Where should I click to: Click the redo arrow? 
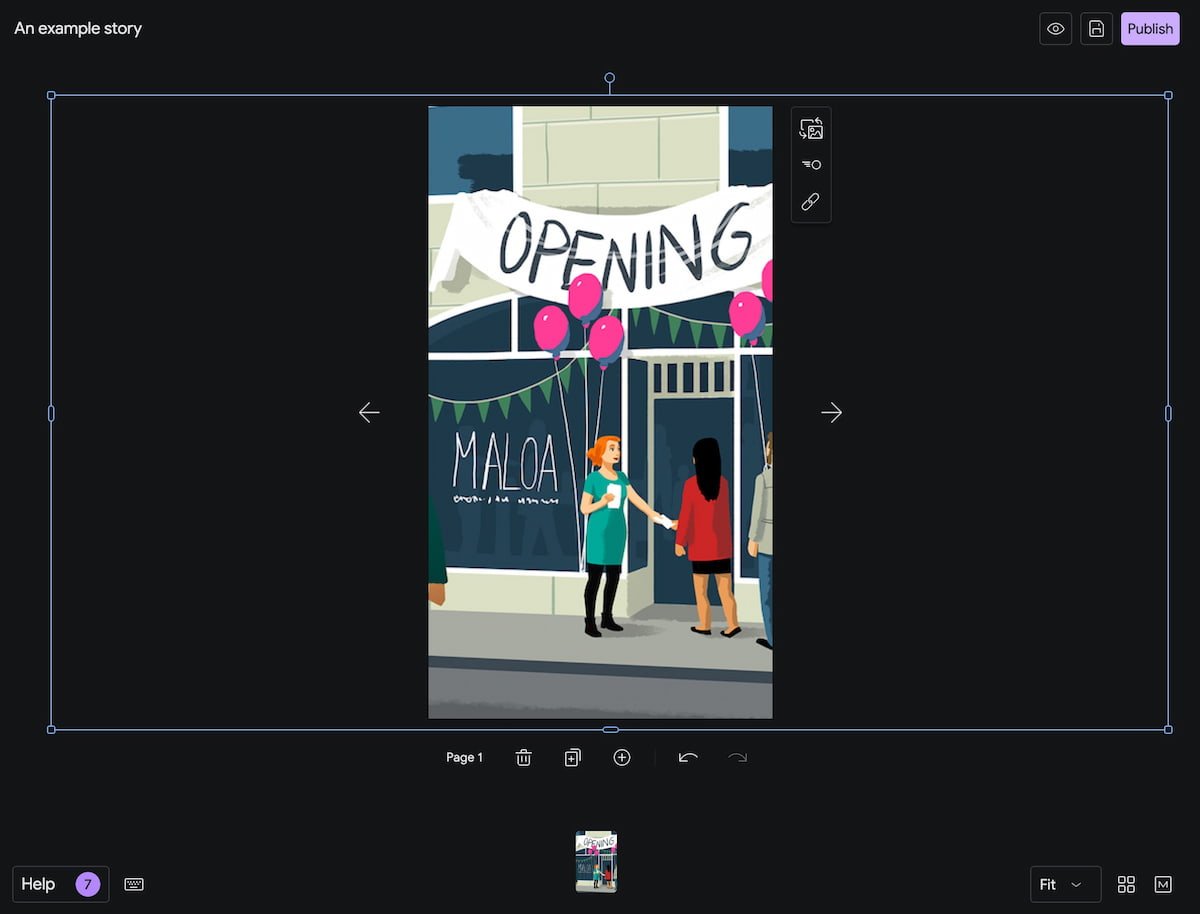tap(737, 758)
